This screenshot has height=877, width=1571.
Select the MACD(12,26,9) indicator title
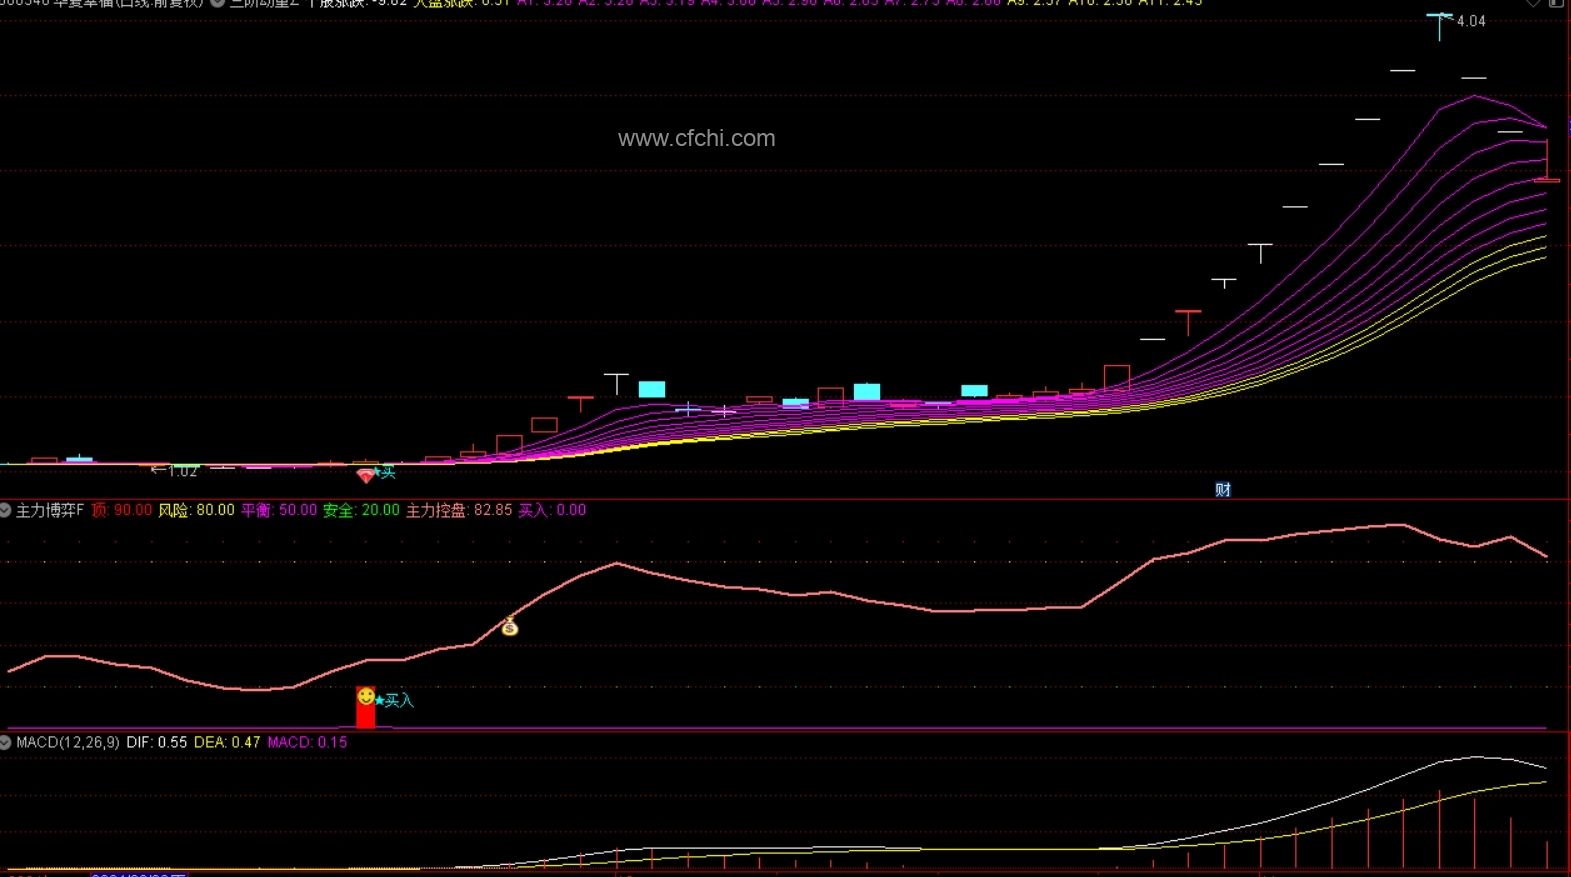(x=68, y=742)
